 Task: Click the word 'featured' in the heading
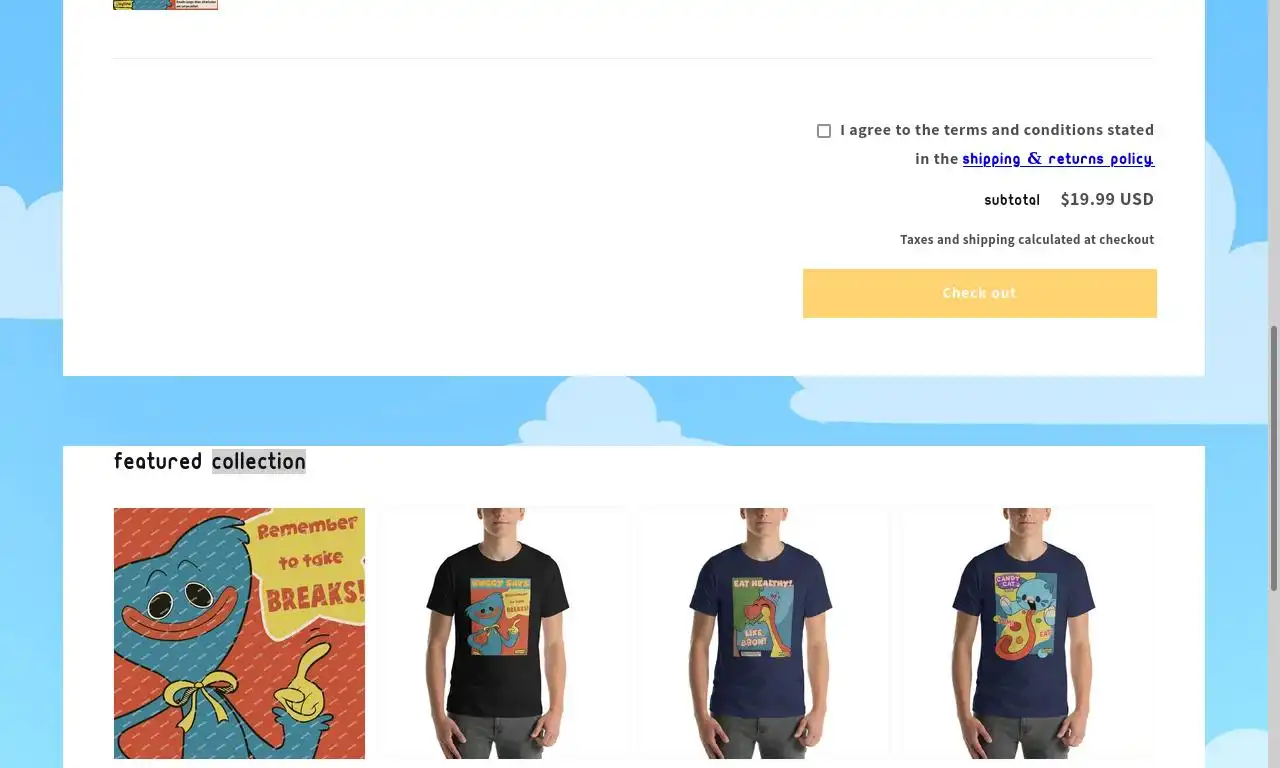point(158,461)
